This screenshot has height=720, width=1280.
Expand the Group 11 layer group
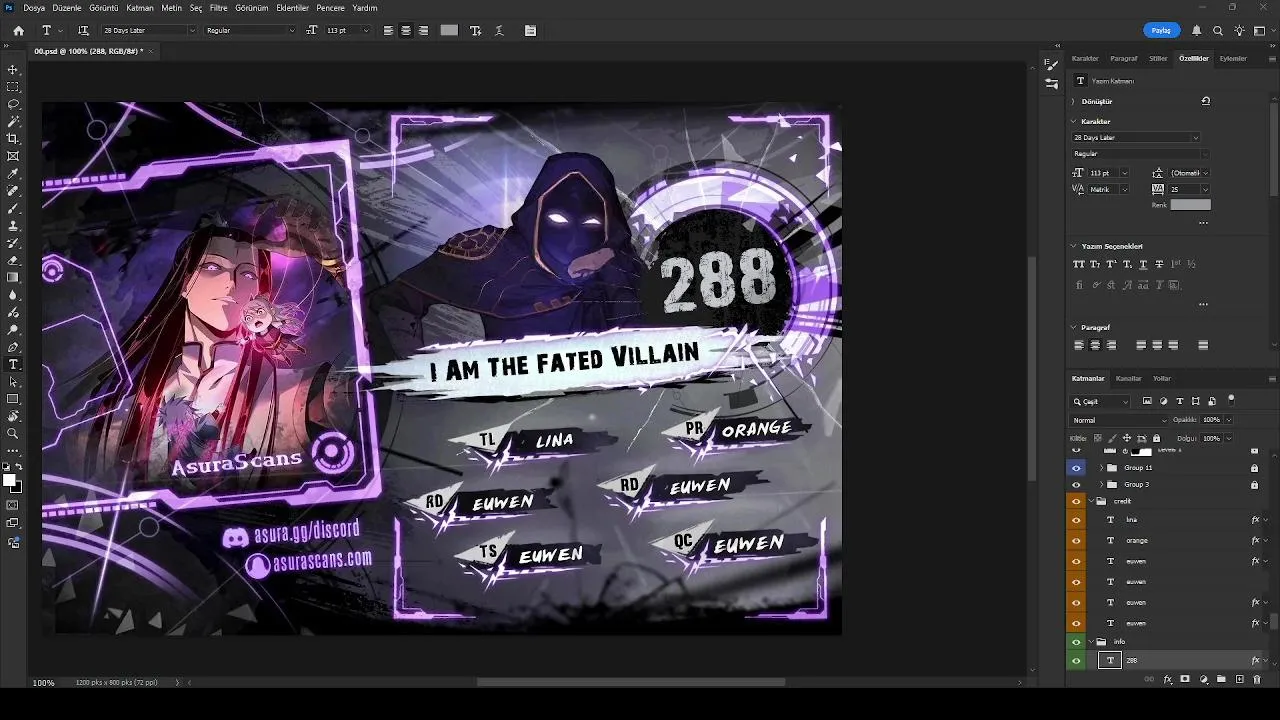(x=1101, y=468)
